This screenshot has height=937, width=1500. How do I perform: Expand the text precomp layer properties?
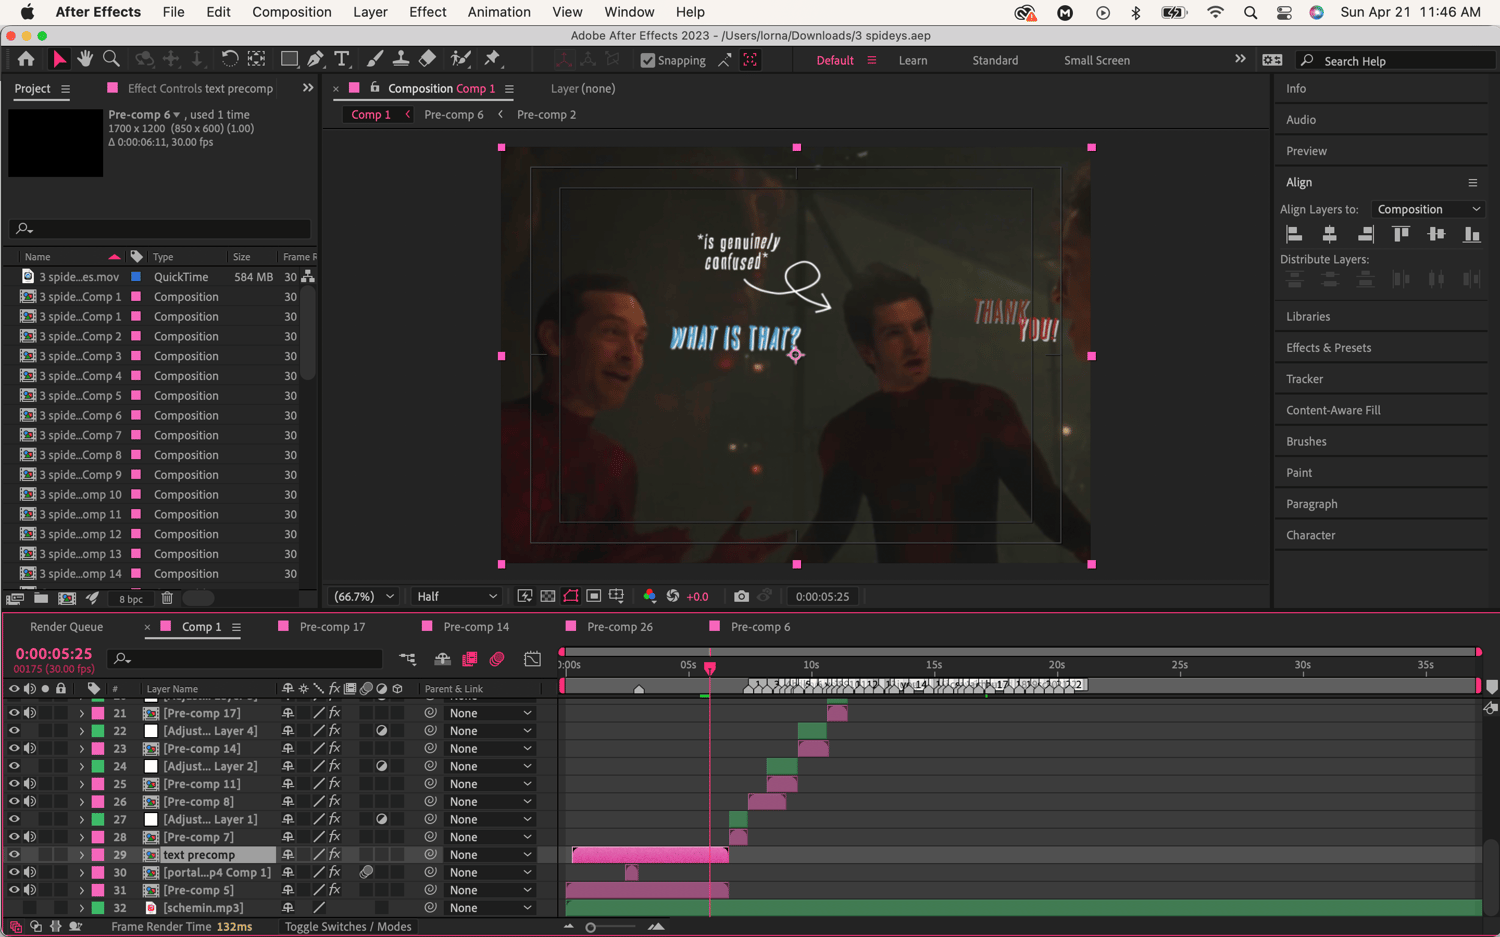point(82,855)
